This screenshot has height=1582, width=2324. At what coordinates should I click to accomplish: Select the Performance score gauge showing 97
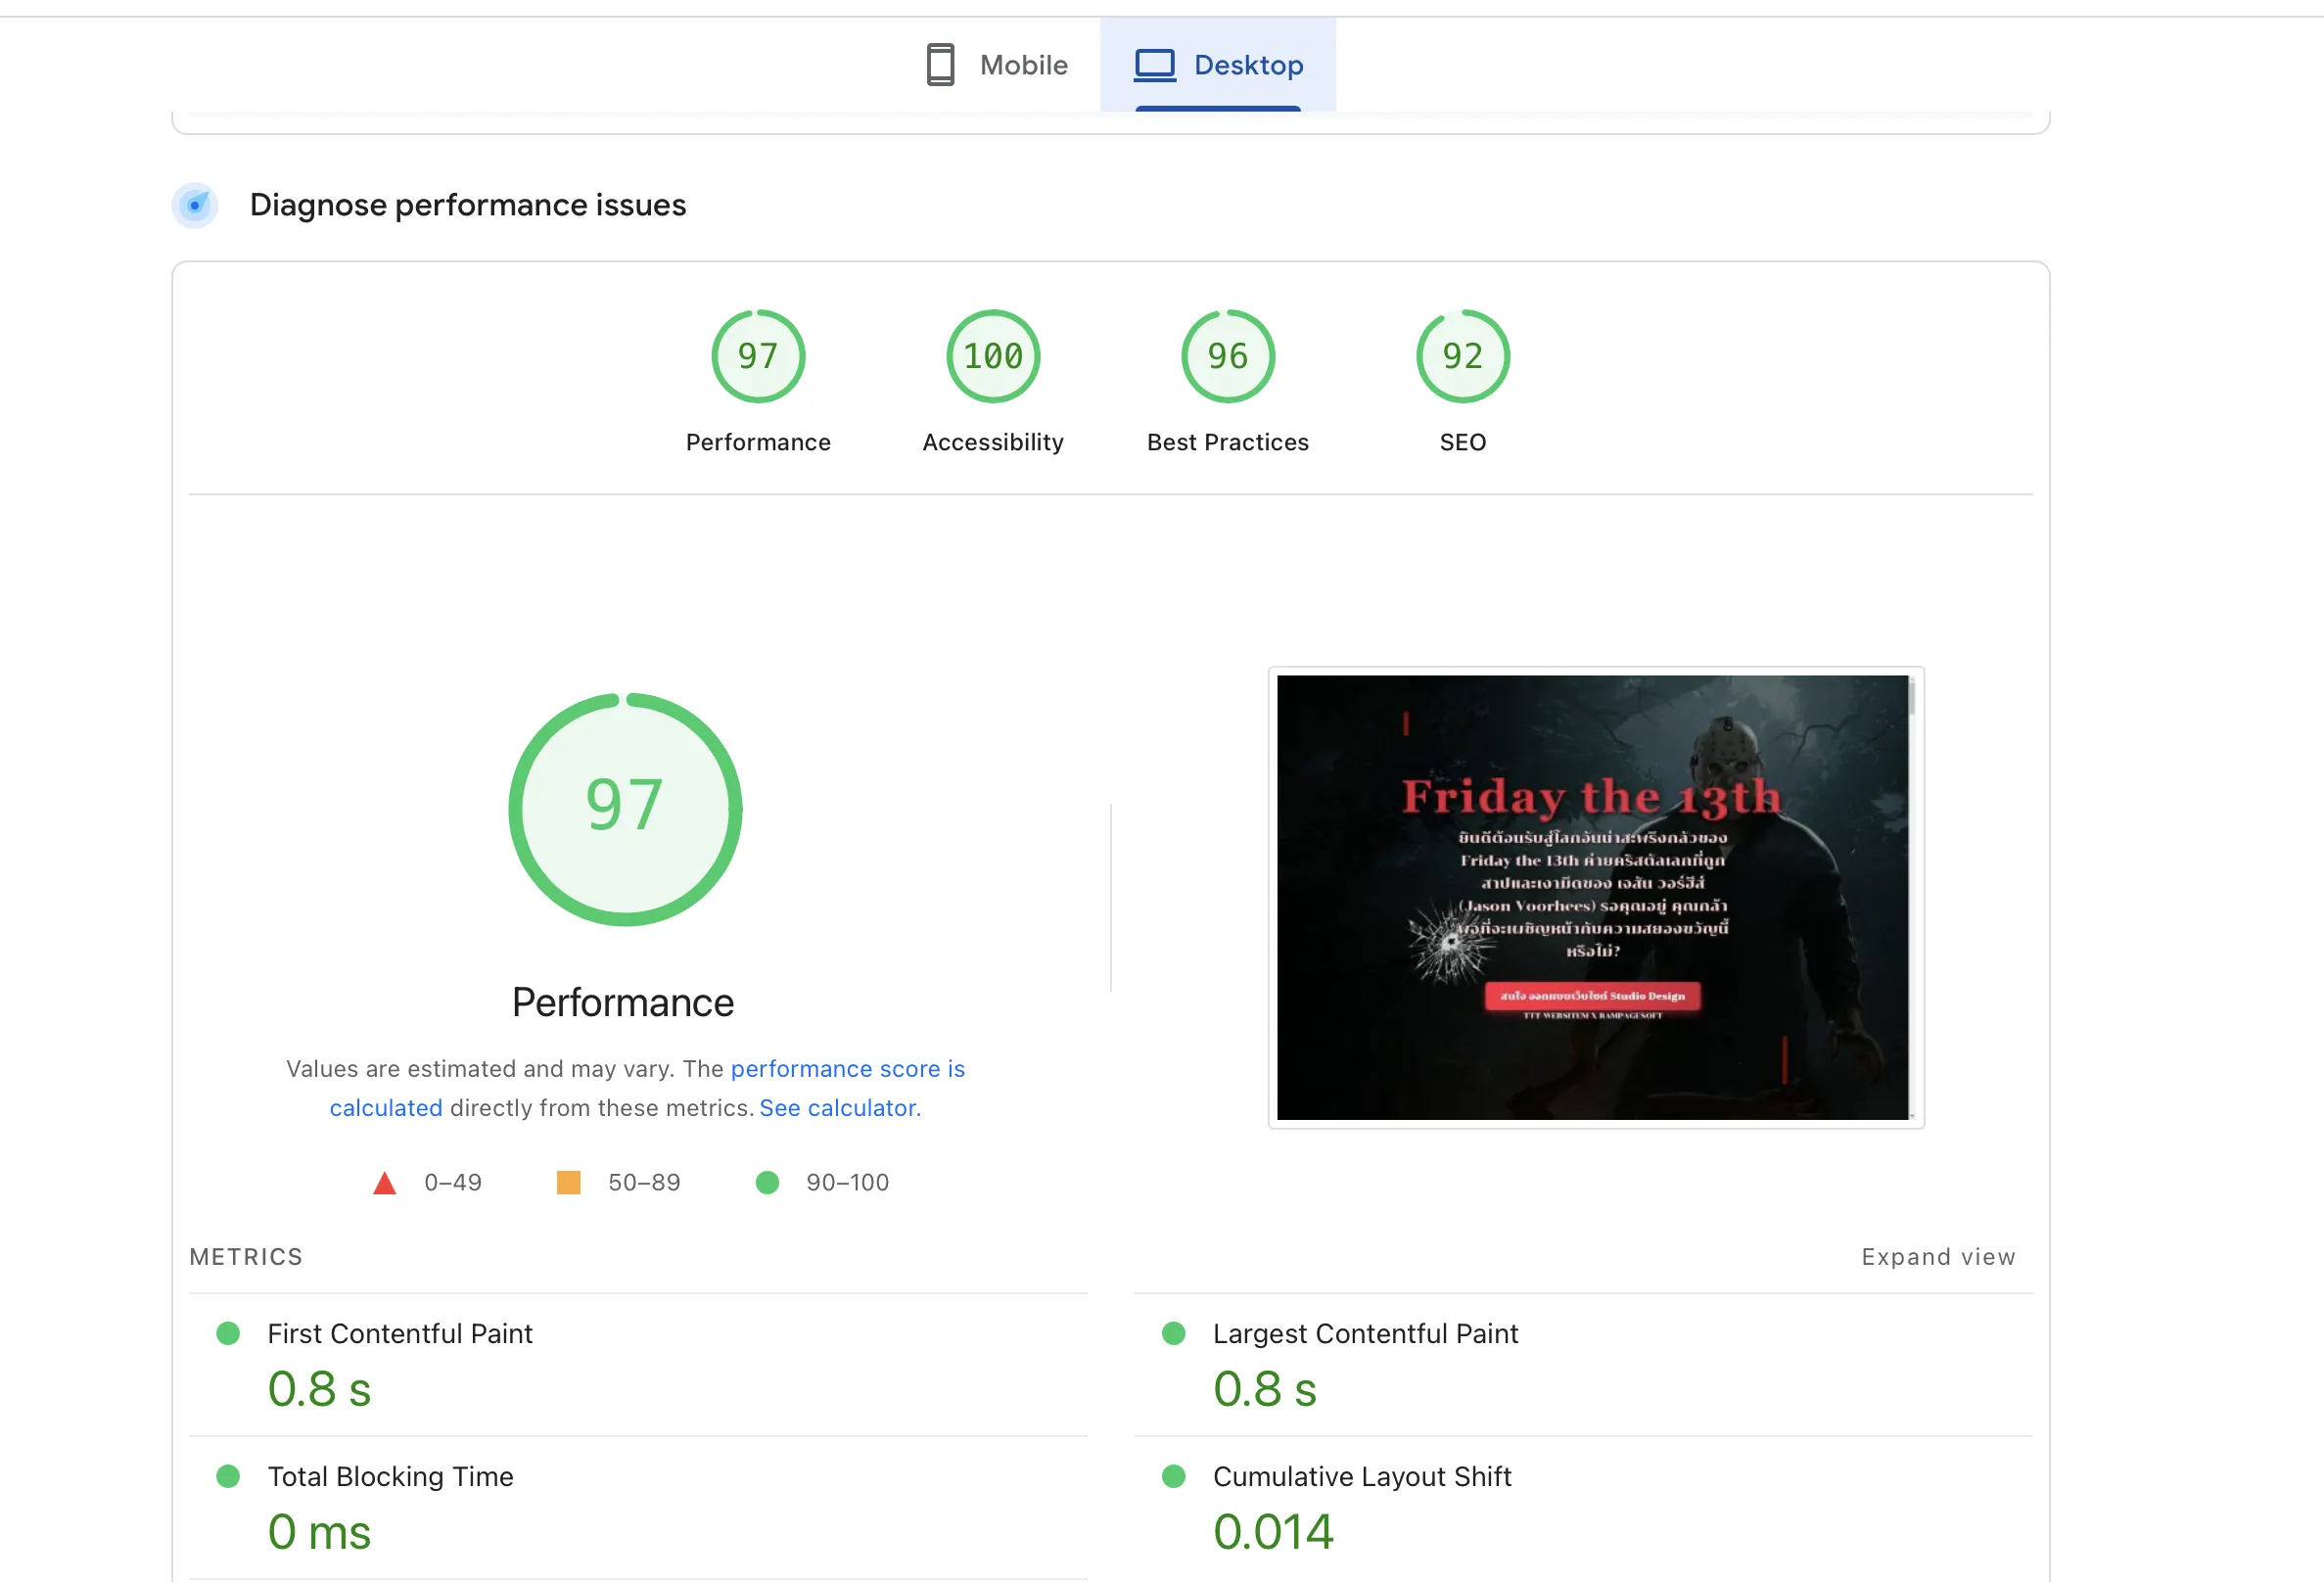(758, 356)
